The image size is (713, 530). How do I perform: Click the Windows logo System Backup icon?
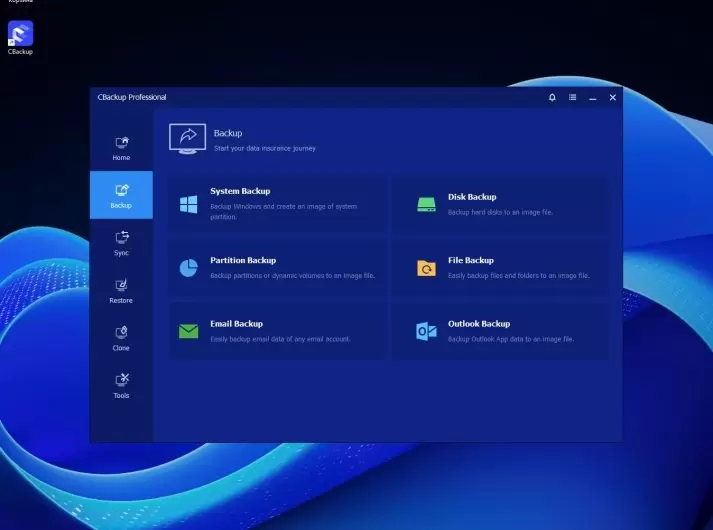point(189,204)
